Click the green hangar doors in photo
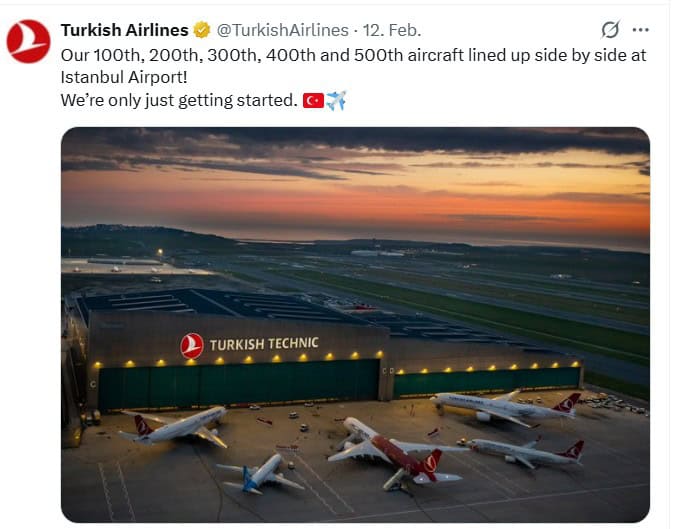The height and width of the screenshot is (529, 686). coord(240,383)
